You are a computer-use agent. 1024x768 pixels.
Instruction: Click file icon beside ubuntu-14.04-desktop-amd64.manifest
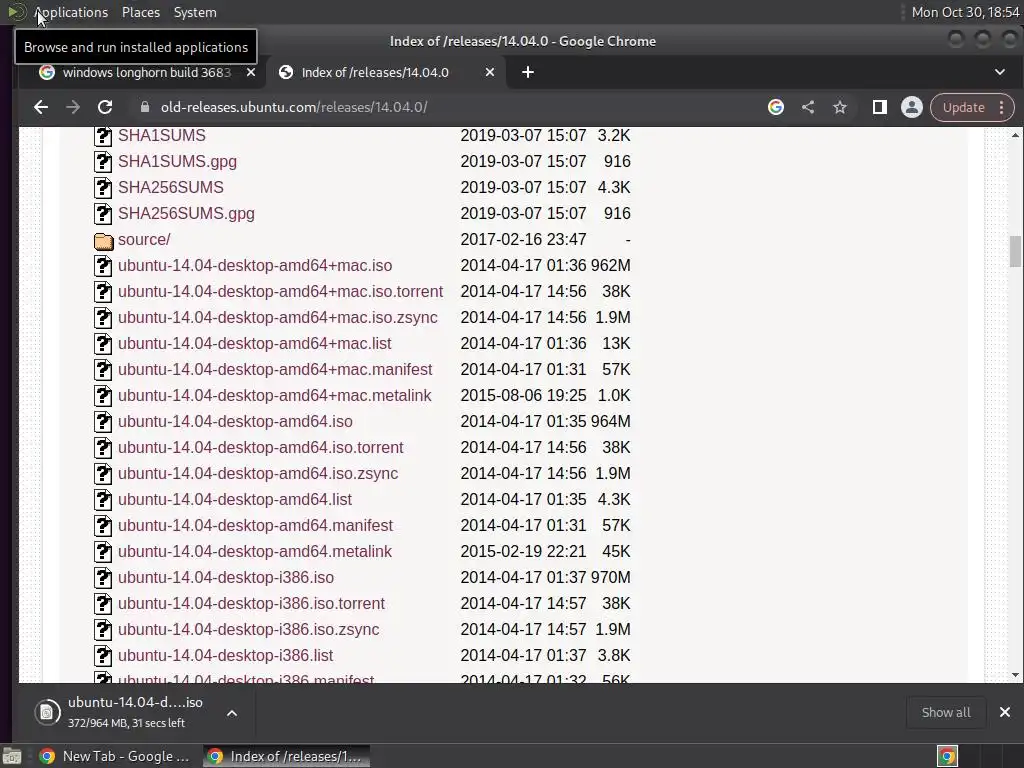click(x=103, y=526)
